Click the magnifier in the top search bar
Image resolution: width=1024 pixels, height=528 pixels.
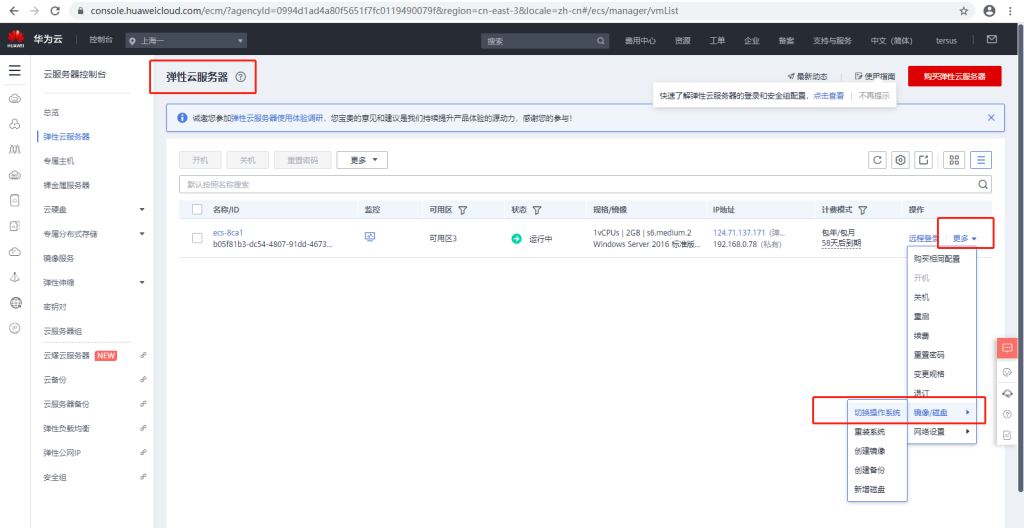tap(601, 41)
